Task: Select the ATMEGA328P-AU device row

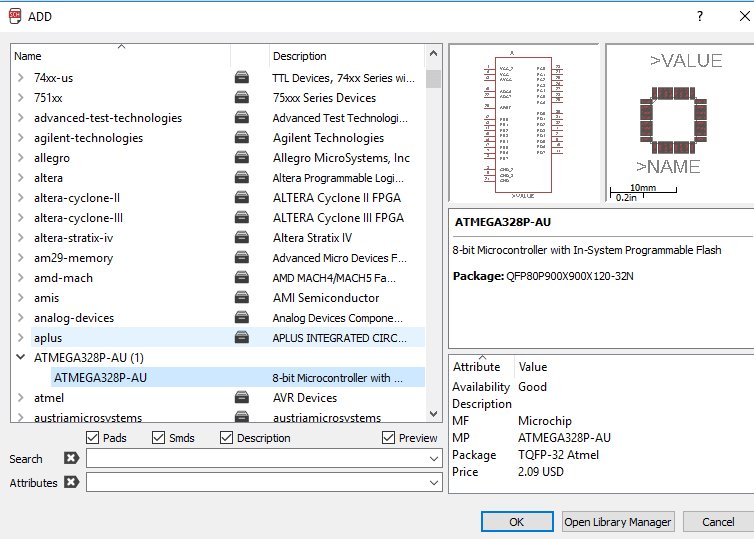Action: click(x=238, y=377)
